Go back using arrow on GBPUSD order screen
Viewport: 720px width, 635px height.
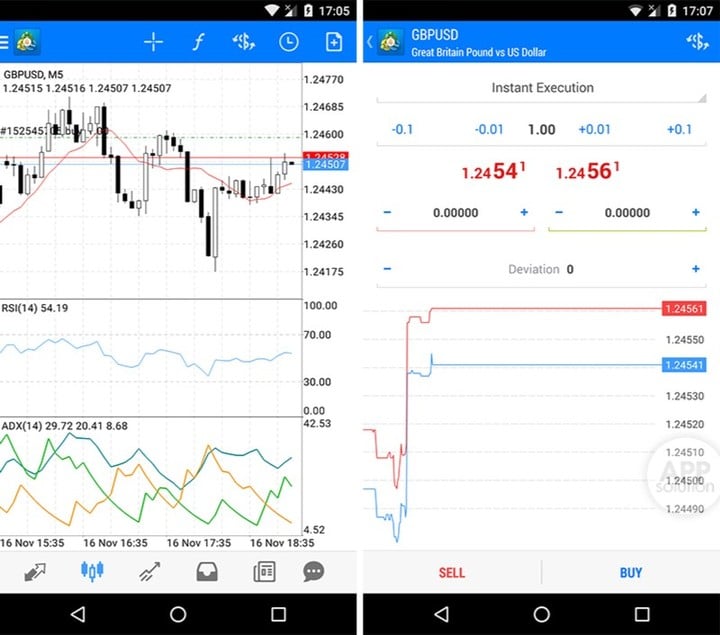tap(370, 42)
